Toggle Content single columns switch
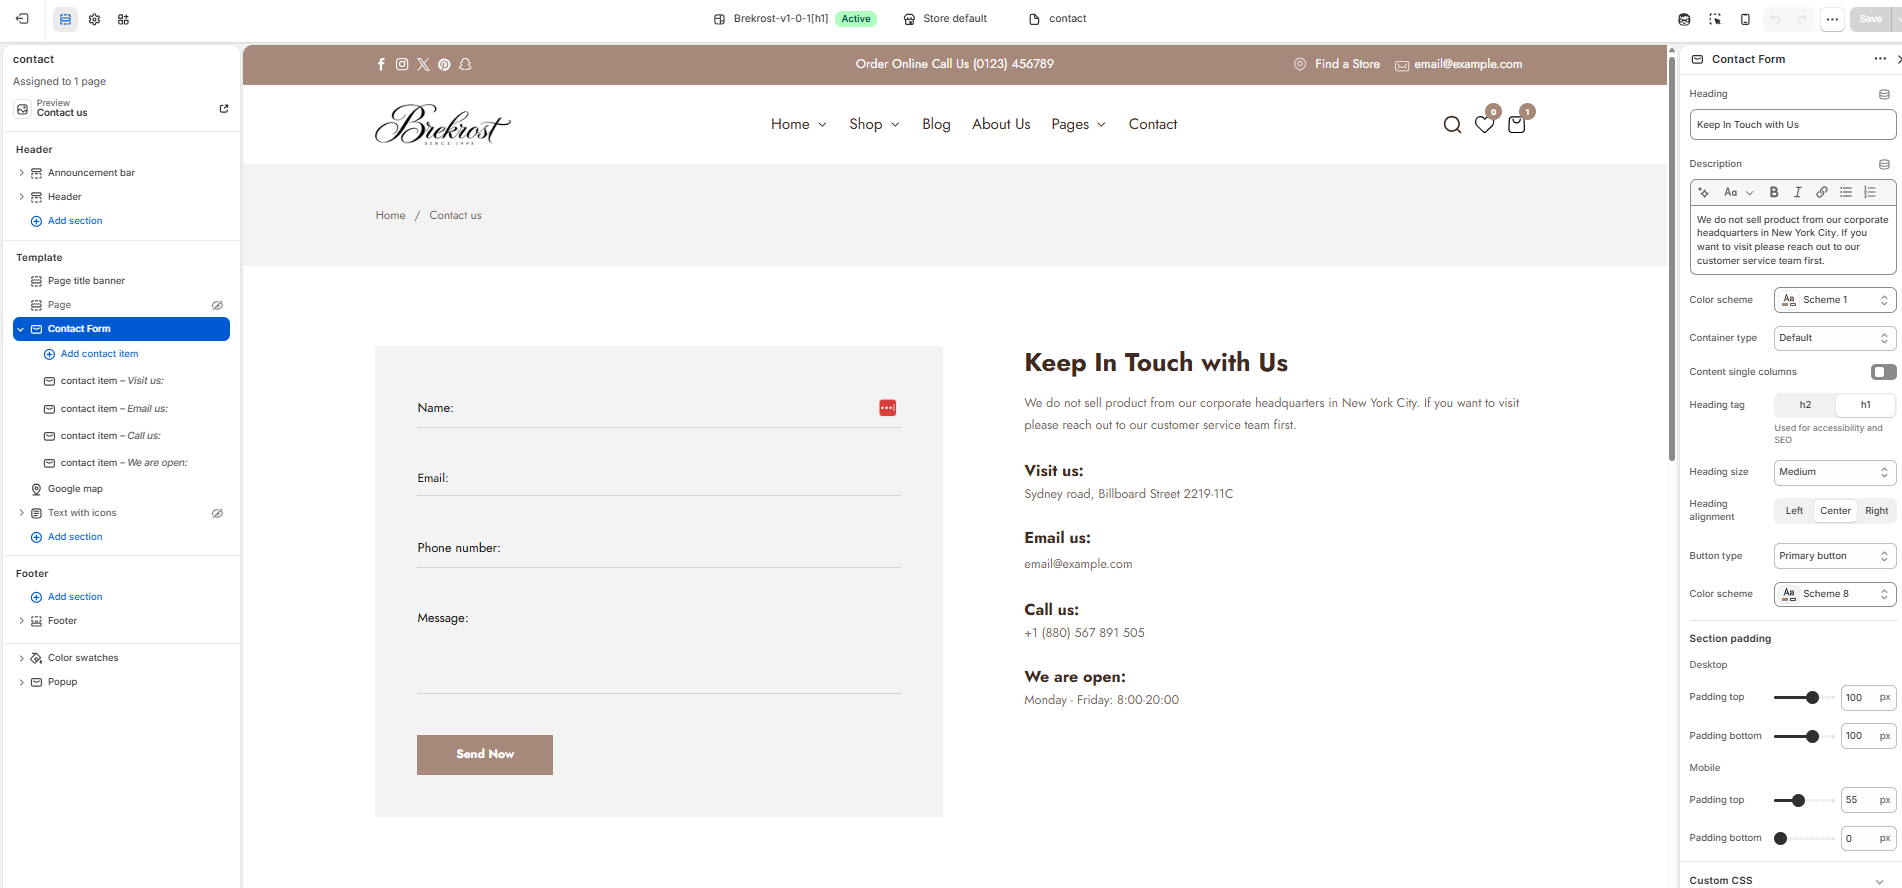The width and height of the screenshot is (1902, 888). (1883, 372)
